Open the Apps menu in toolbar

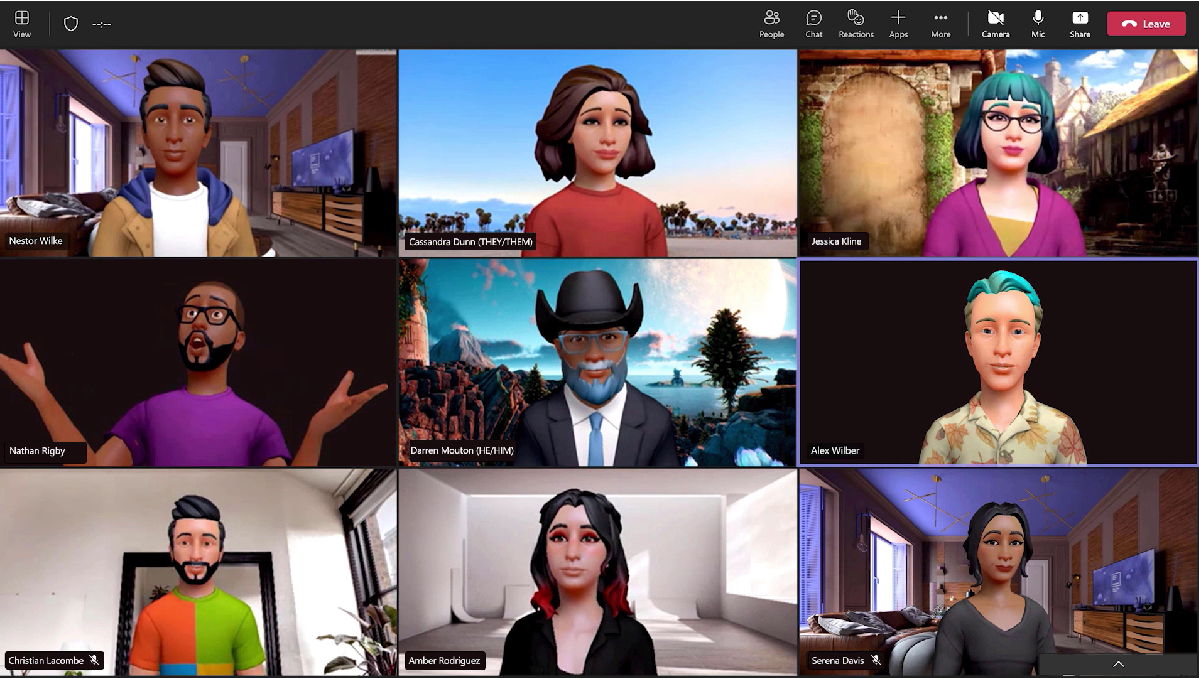click(898, 23)
